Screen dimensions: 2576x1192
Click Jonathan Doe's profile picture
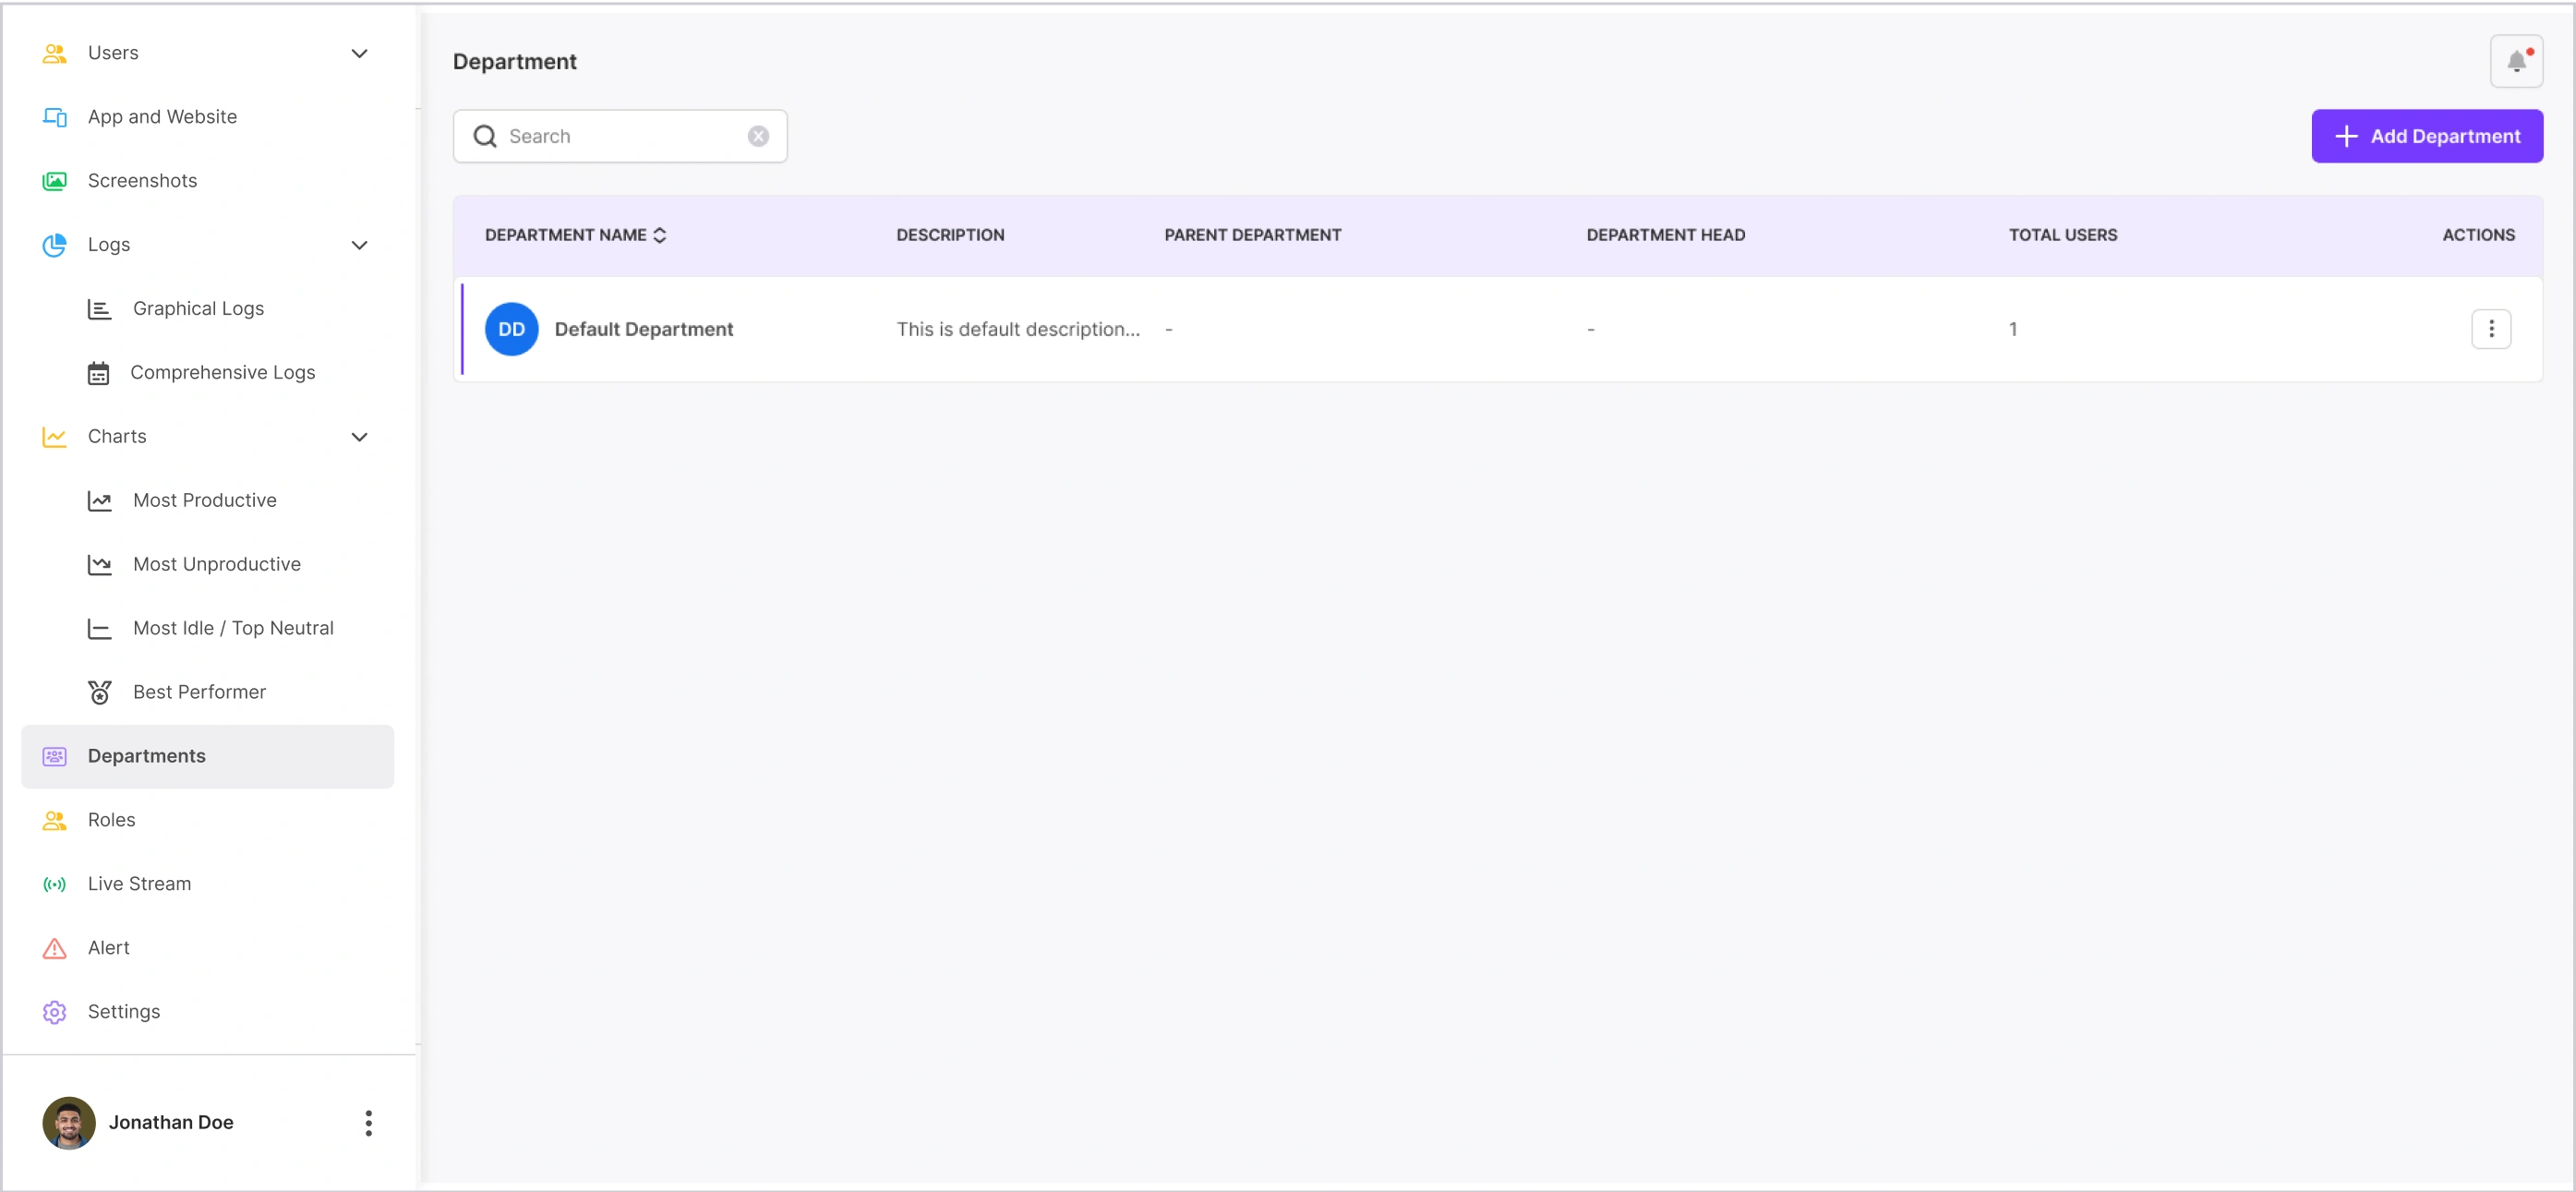[x=69, y=1124]
